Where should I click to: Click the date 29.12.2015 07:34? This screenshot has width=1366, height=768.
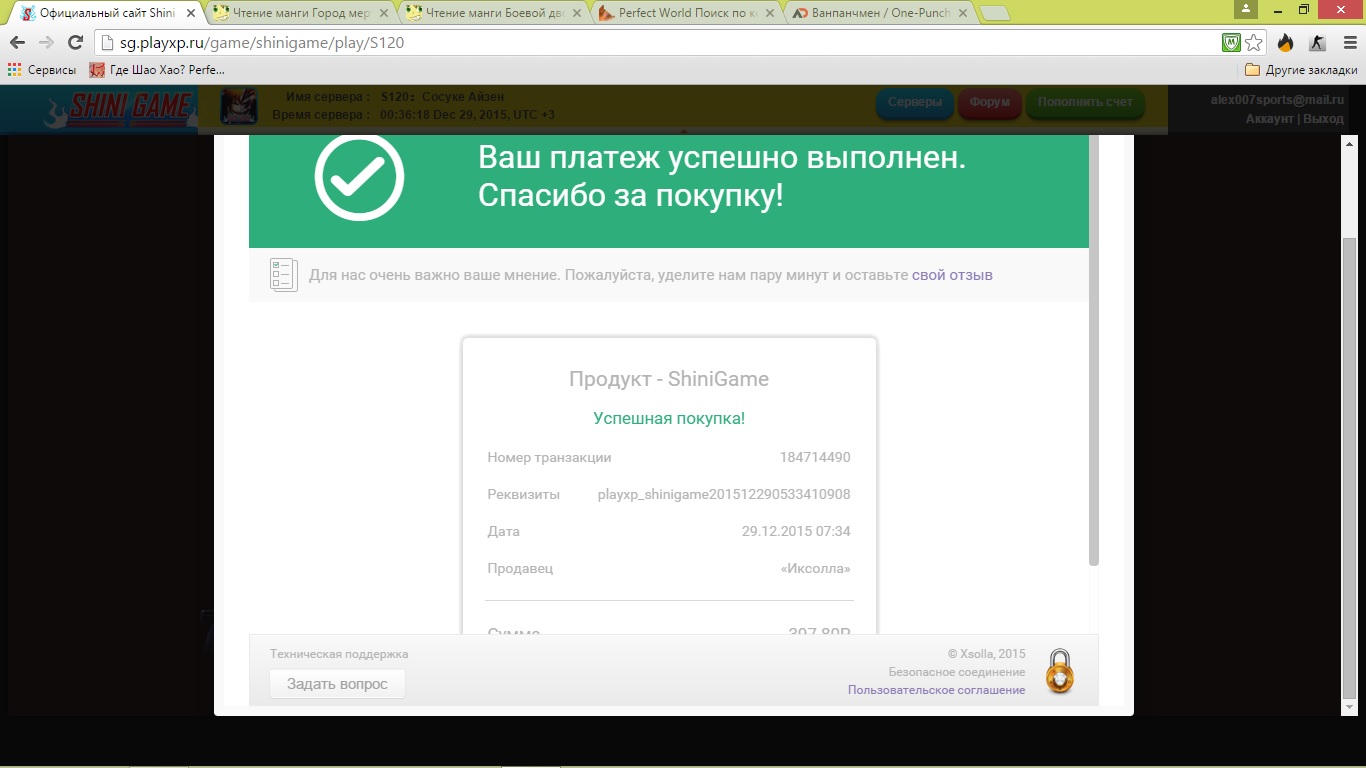[x=796, y=532]
